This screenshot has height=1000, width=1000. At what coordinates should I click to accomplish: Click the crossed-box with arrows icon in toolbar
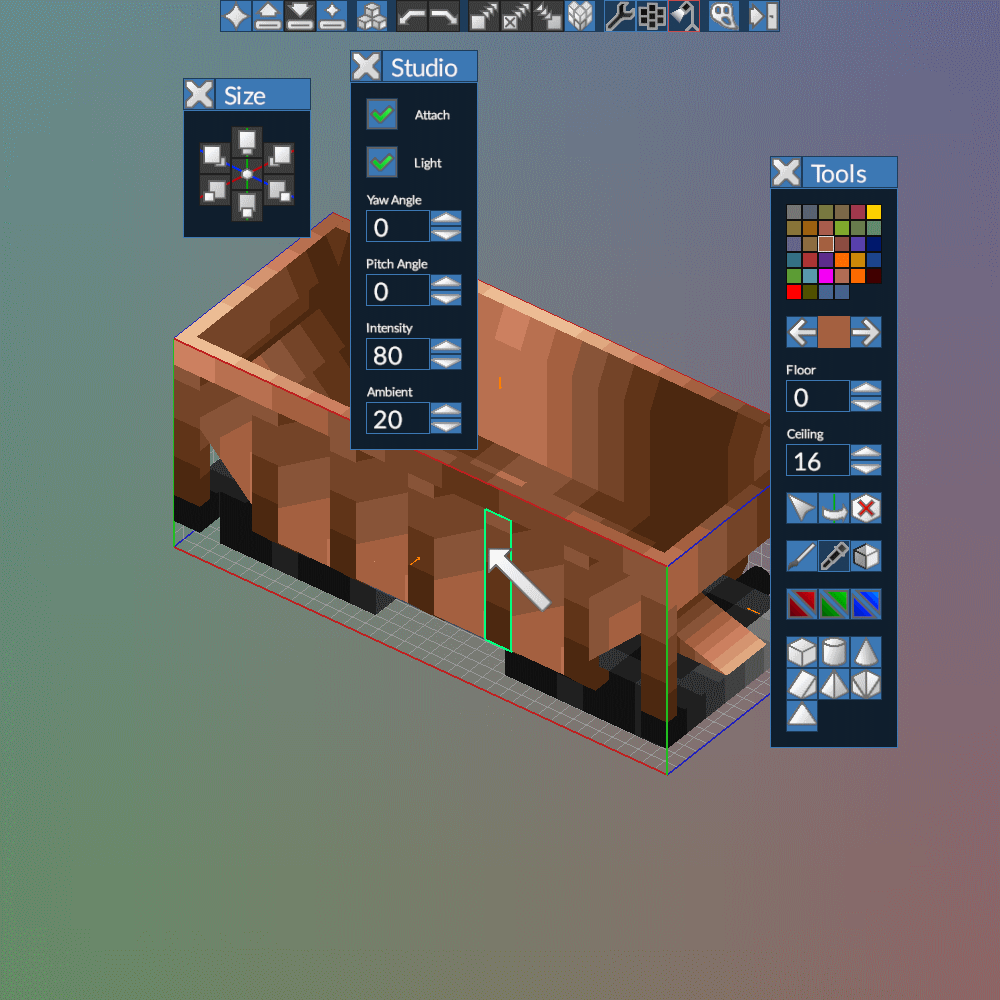[516, 16]
